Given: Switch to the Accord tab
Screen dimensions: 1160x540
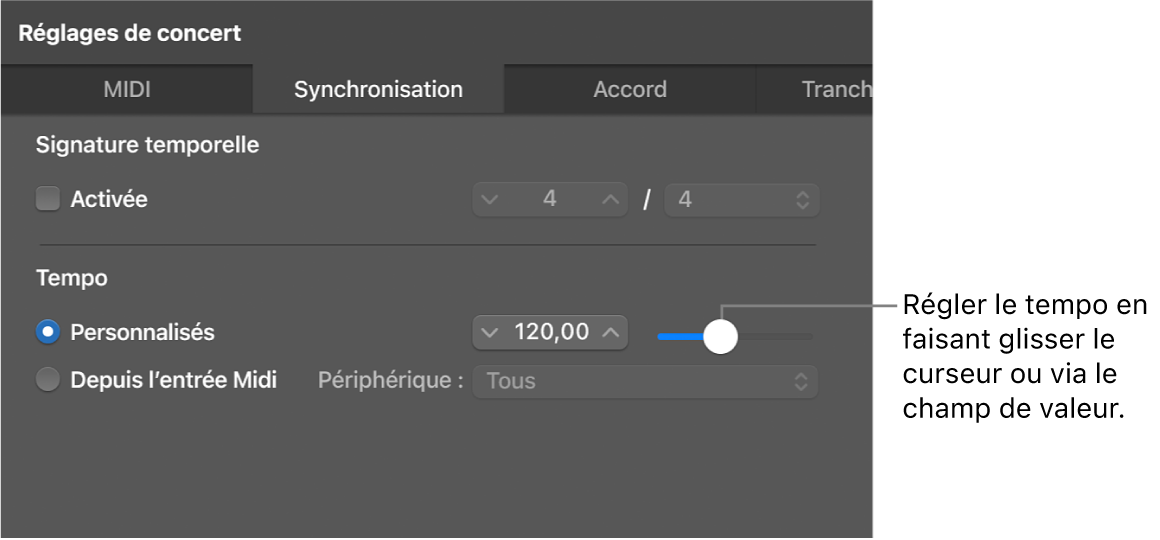Looking at the screenshot, I should [x=630, y=90].
